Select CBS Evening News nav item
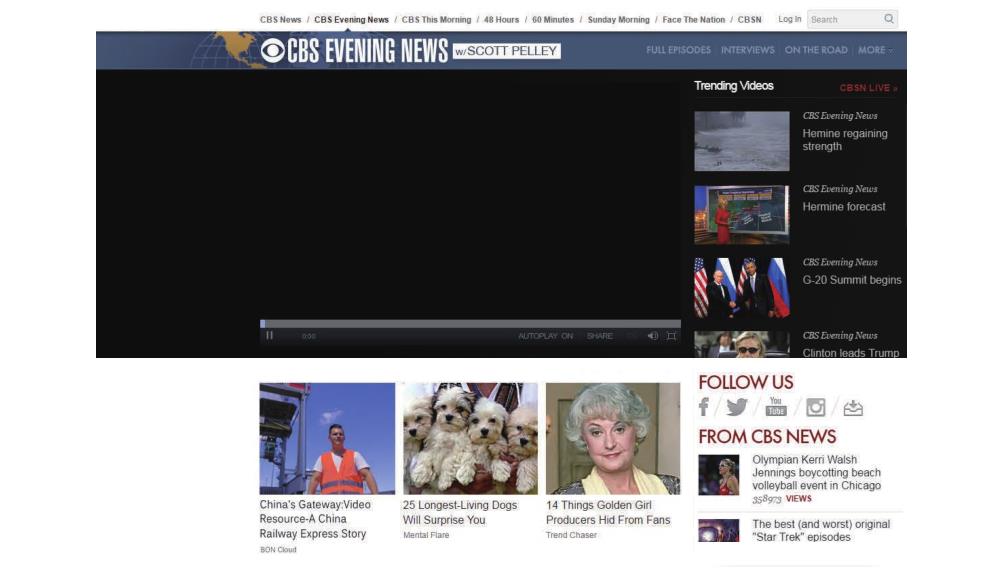990x578 pixels. (352, 20)
